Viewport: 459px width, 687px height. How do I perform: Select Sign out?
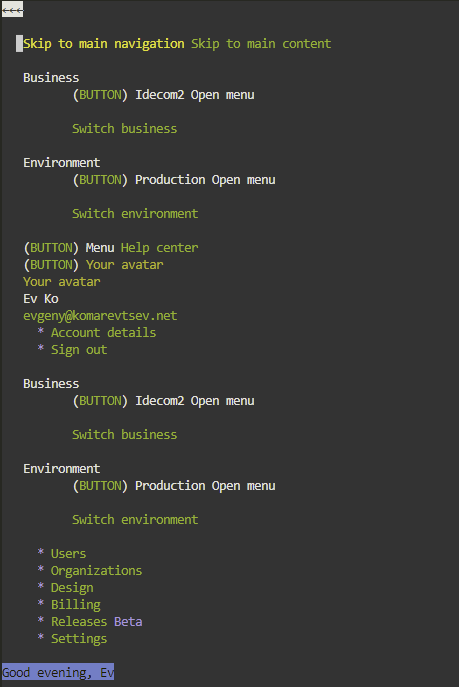[x=79, y=350]
